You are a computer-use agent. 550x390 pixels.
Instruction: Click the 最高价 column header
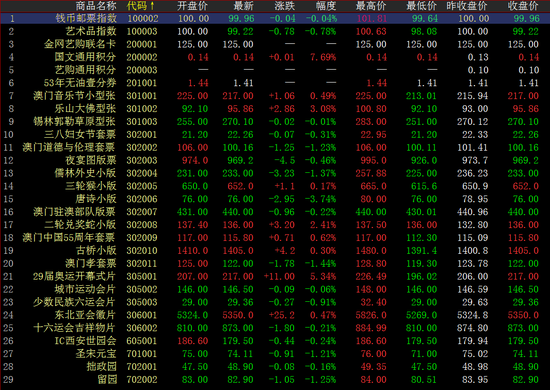(x=371, y=6)
